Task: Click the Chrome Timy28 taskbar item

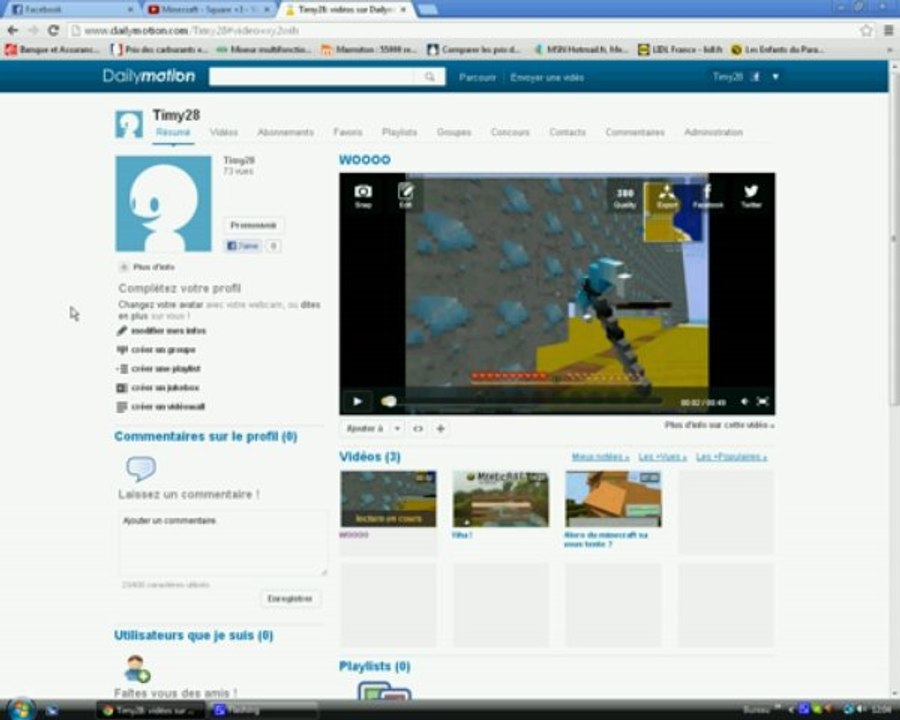Action: (x=152, y=710)
